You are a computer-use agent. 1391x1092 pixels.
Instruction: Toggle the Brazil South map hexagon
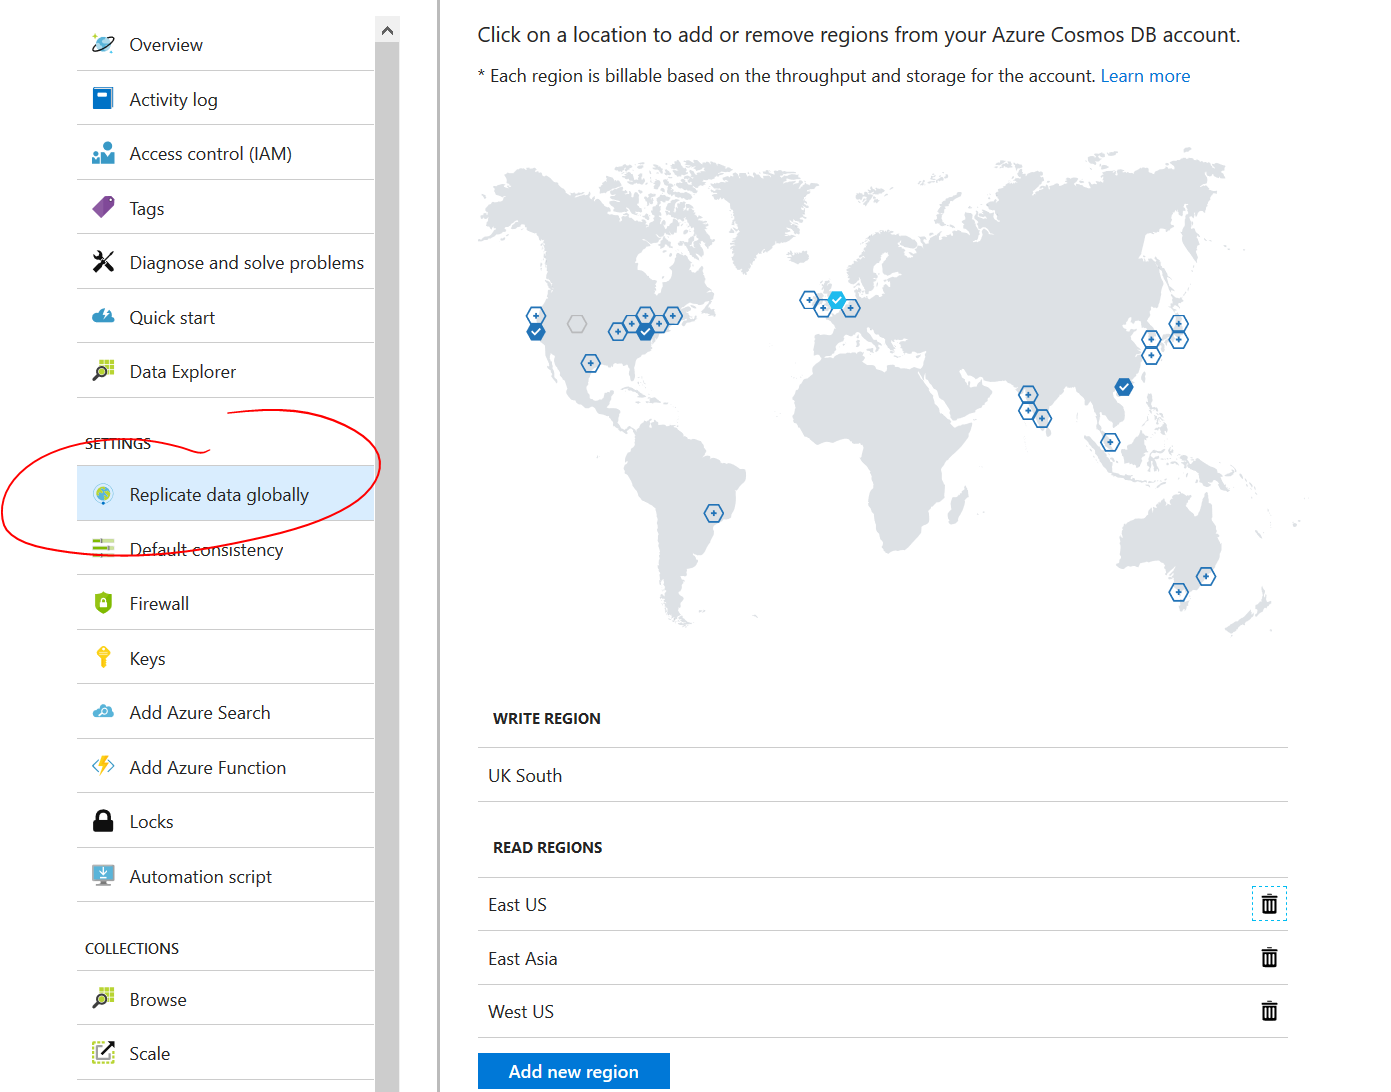point(713,512)
